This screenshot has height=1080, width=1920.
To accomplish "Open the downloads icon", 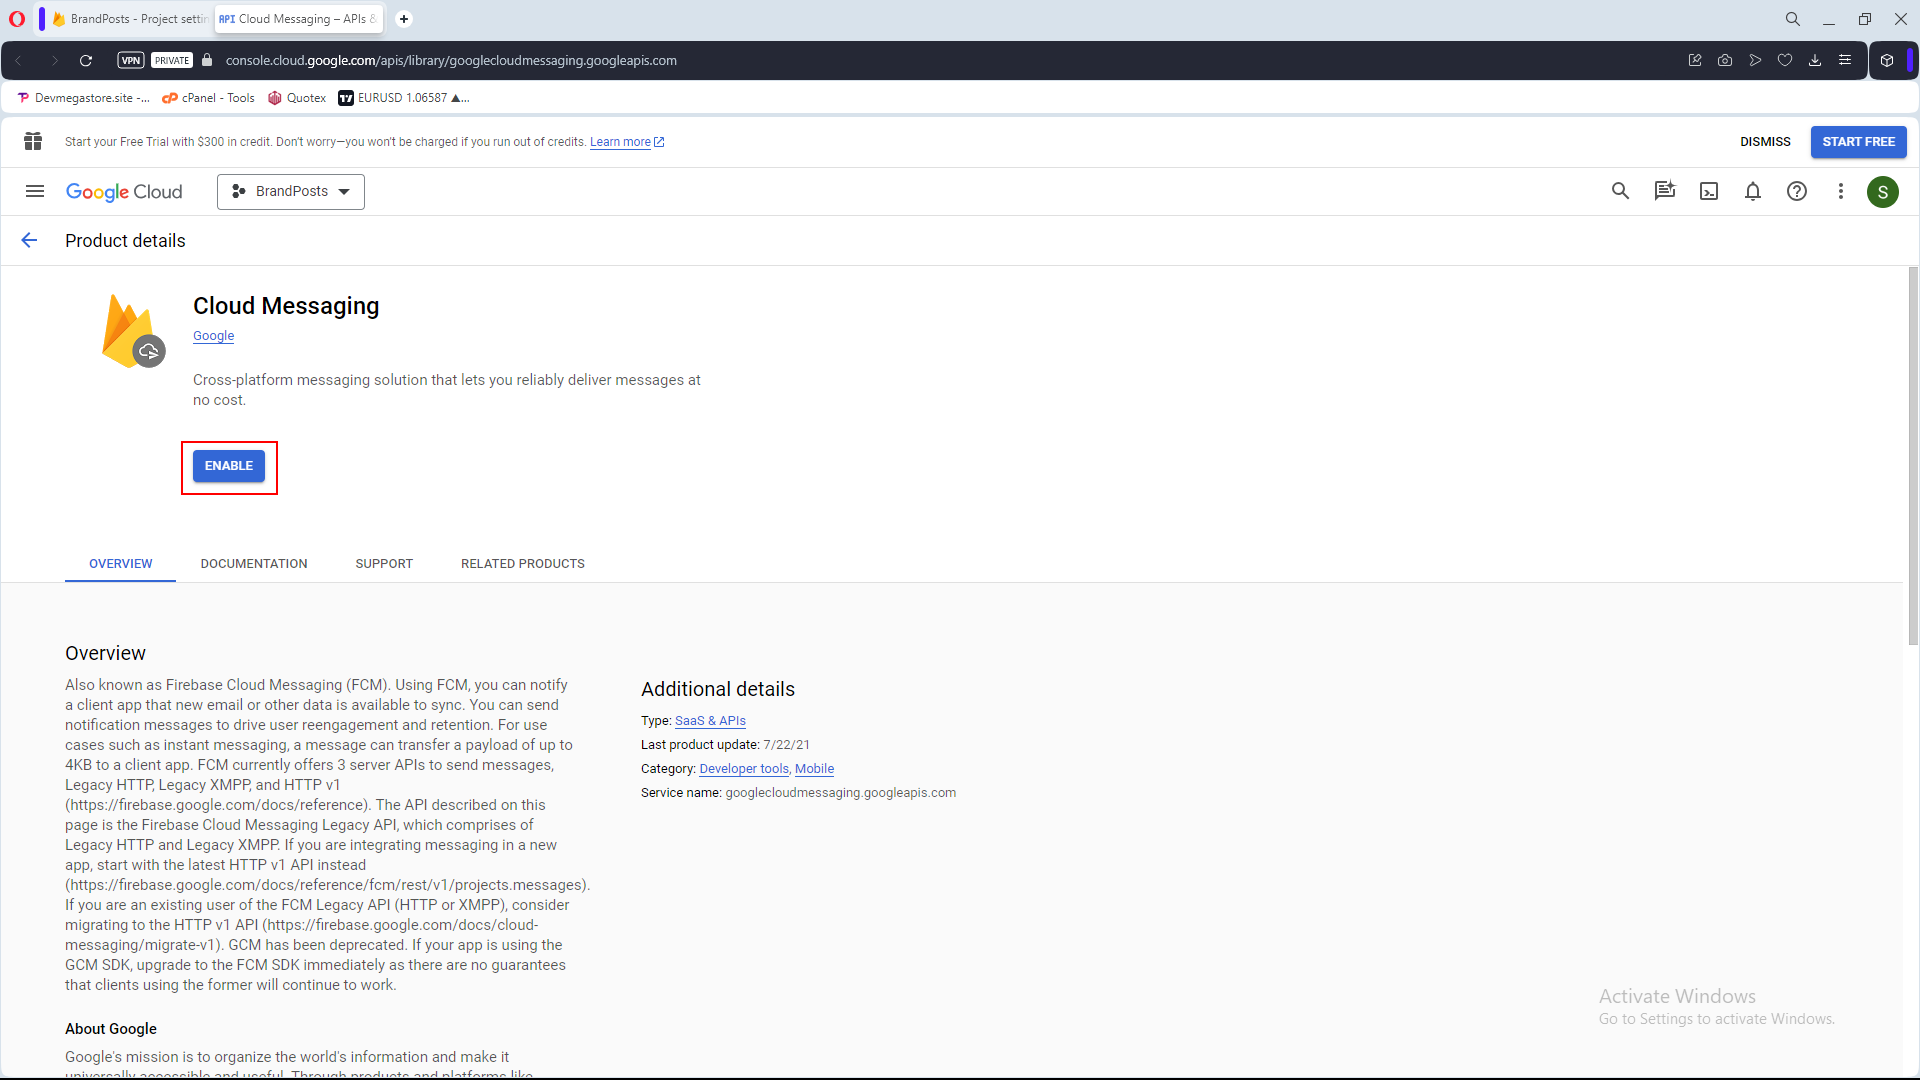I will pos(1815,61).
